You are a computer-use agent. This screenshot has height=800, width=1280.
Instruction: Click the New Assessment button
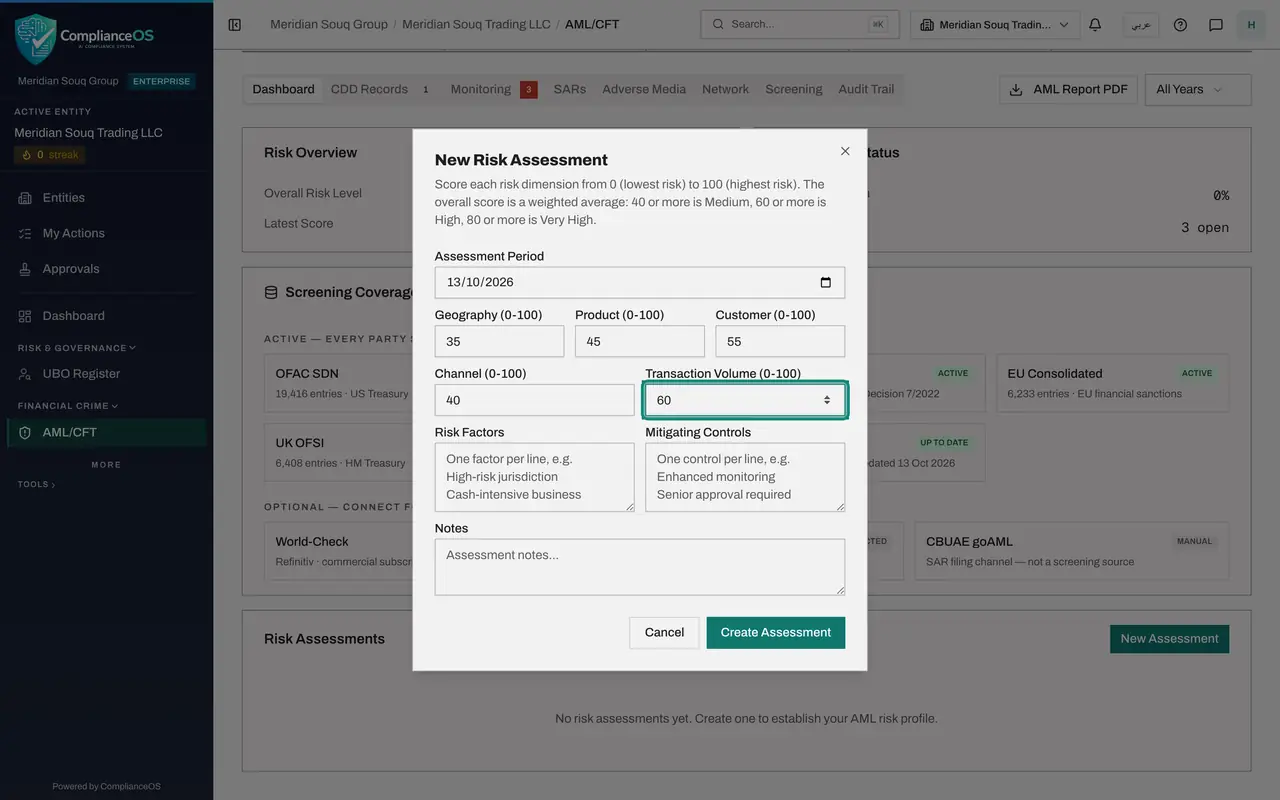(x=1169, y=639)
